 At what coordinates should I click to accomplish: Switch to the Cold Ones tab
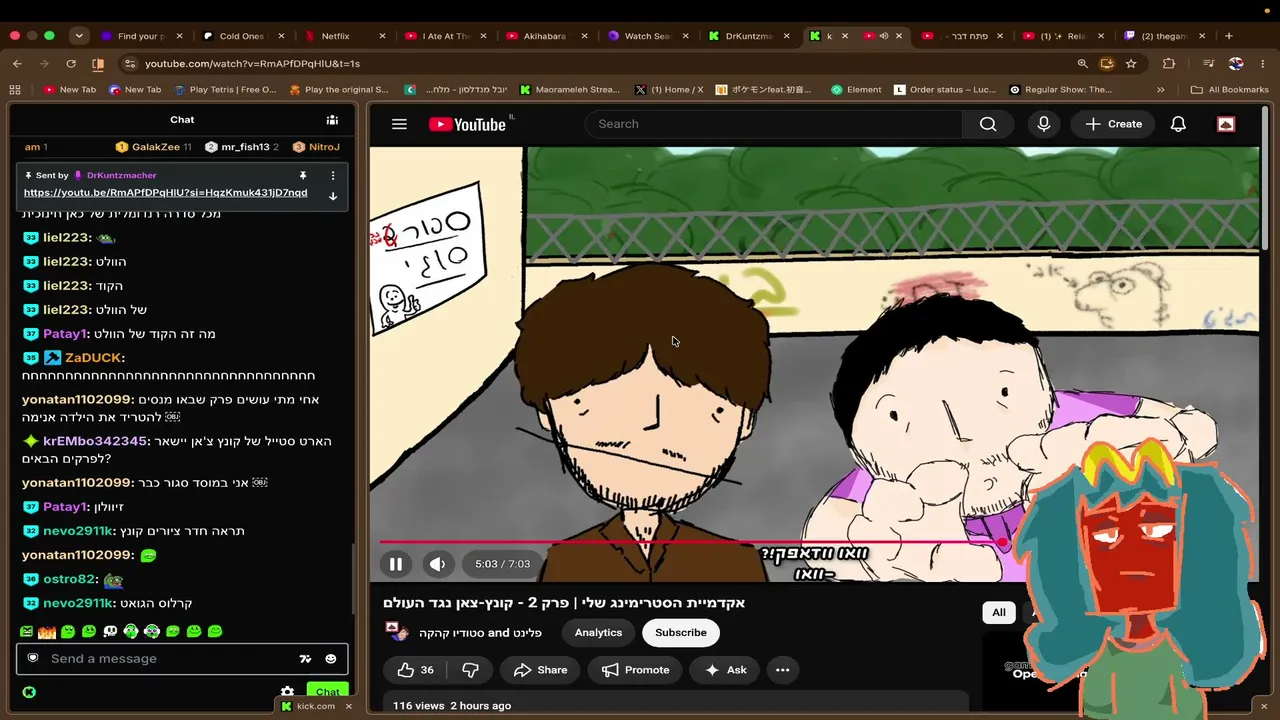[x=243, y=36]
